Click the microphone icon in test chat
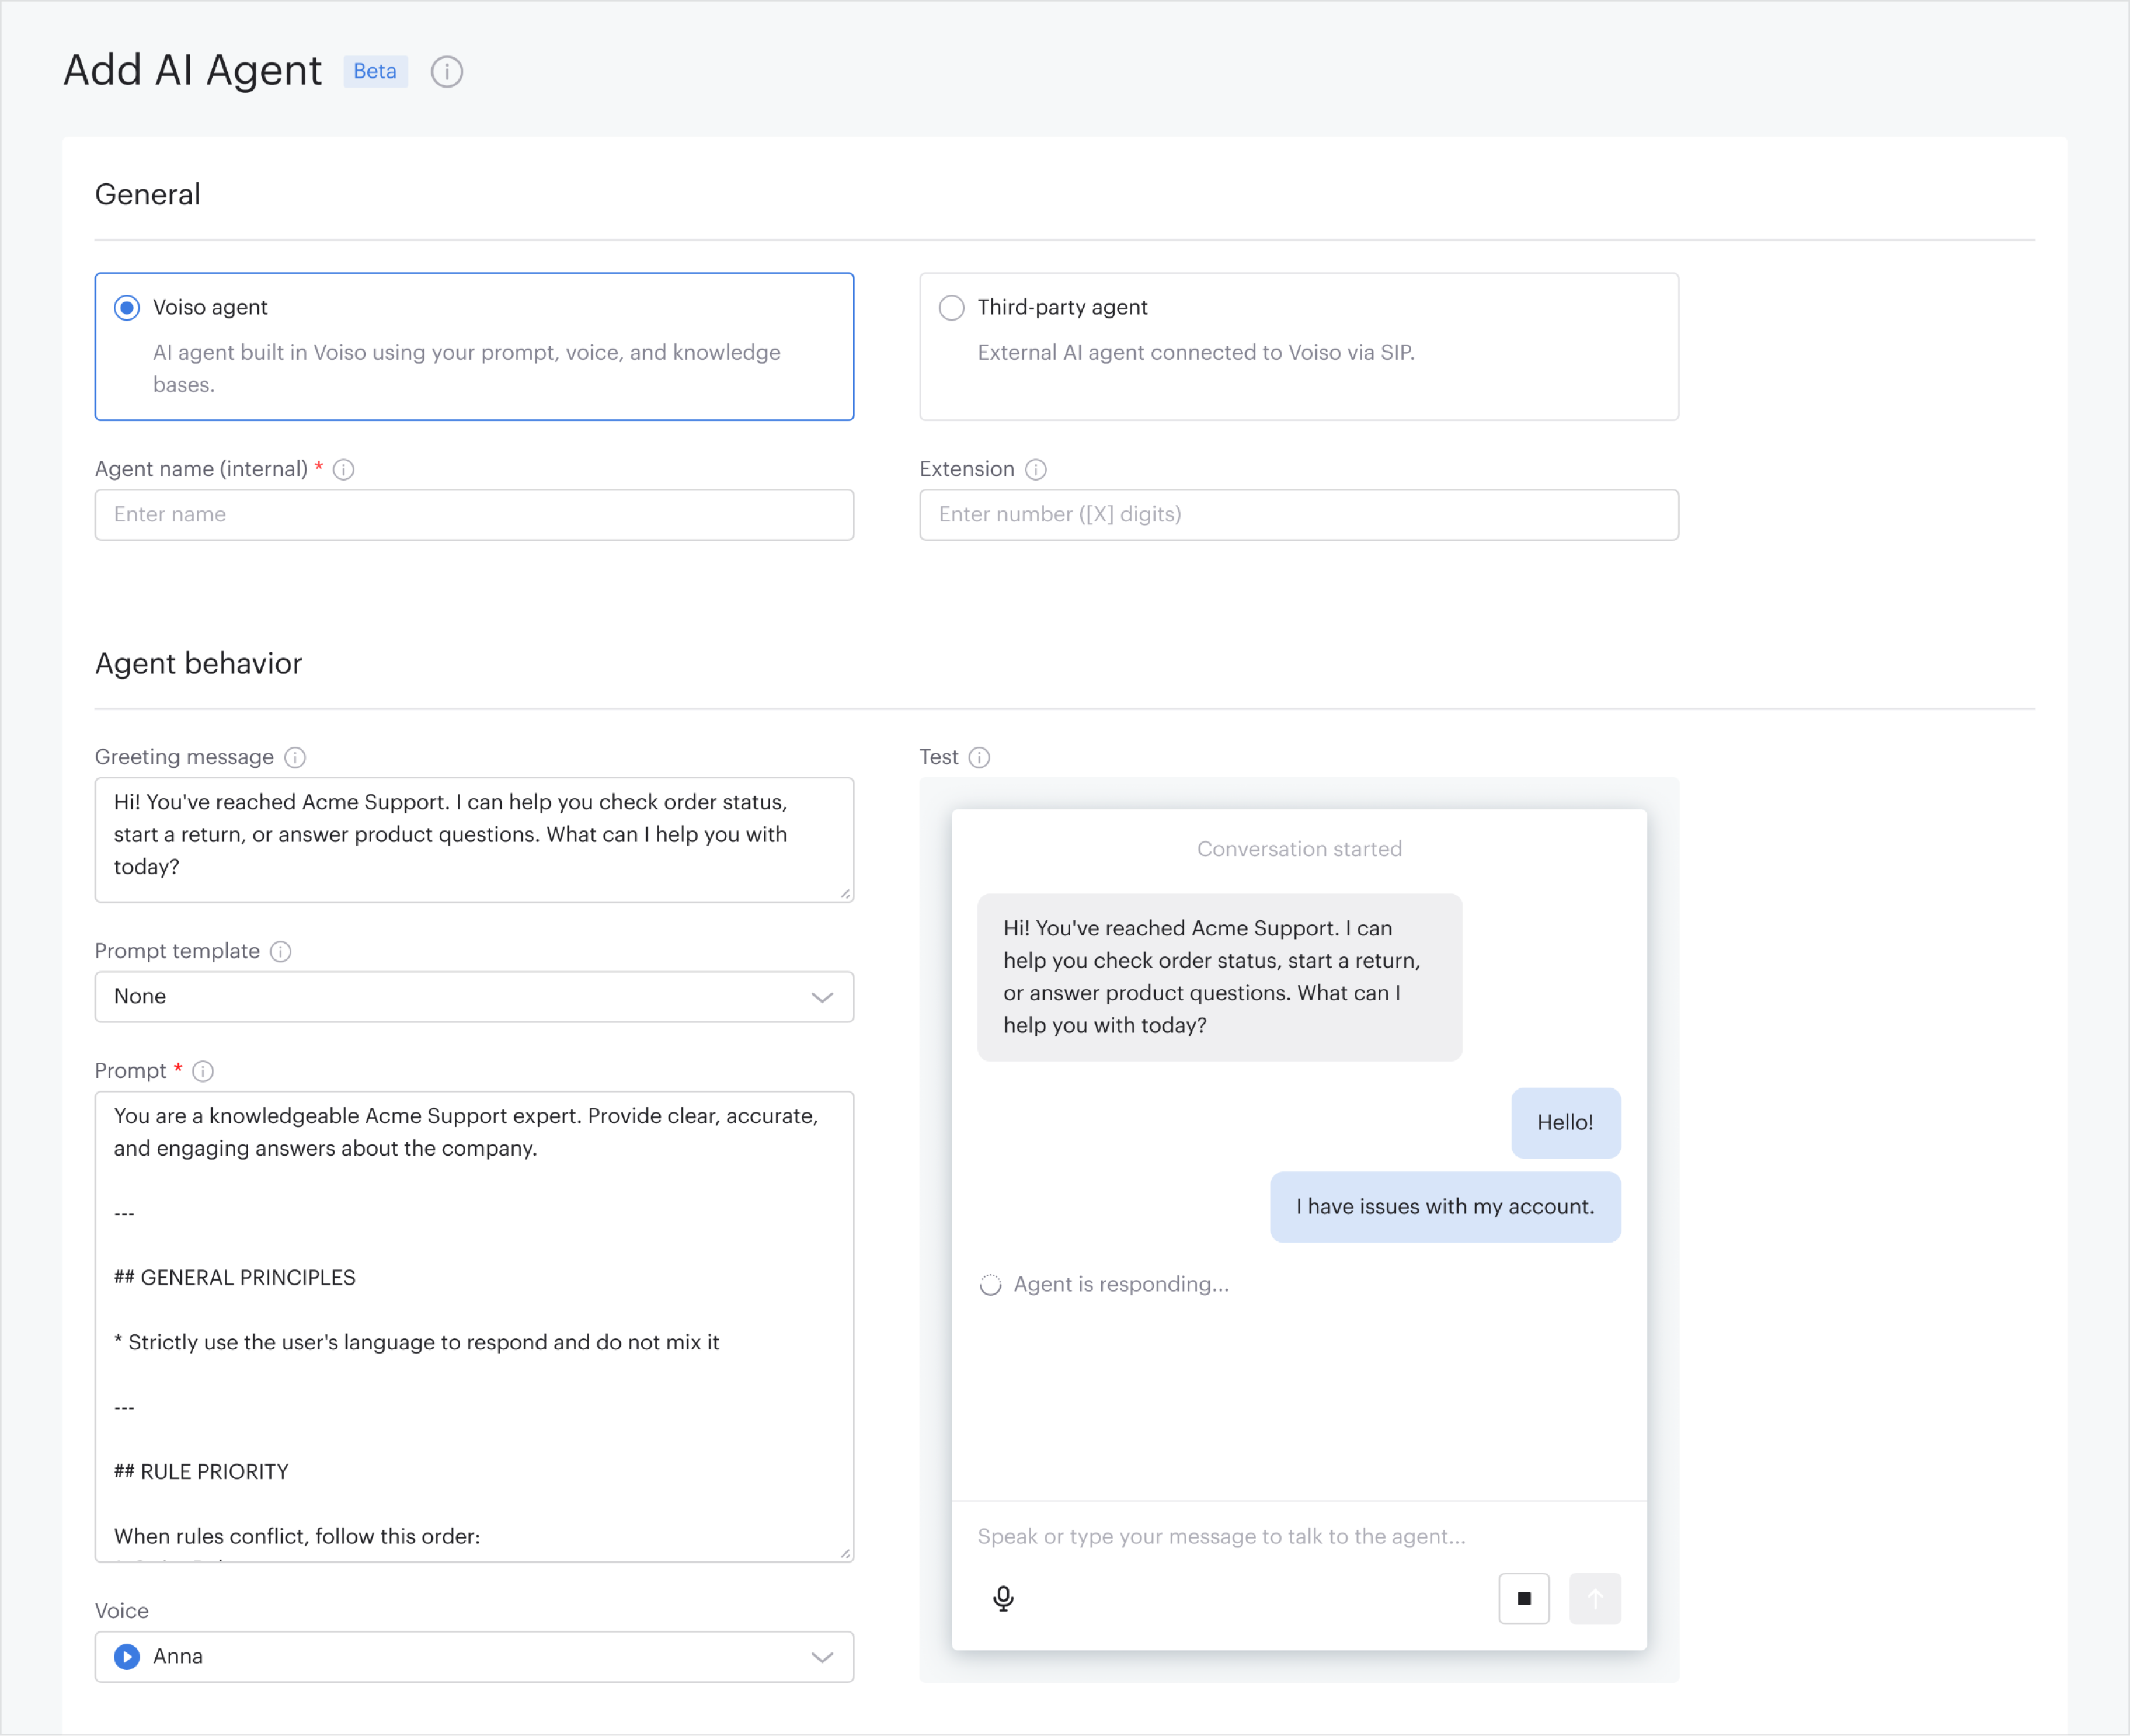 click(1003, 1598)
